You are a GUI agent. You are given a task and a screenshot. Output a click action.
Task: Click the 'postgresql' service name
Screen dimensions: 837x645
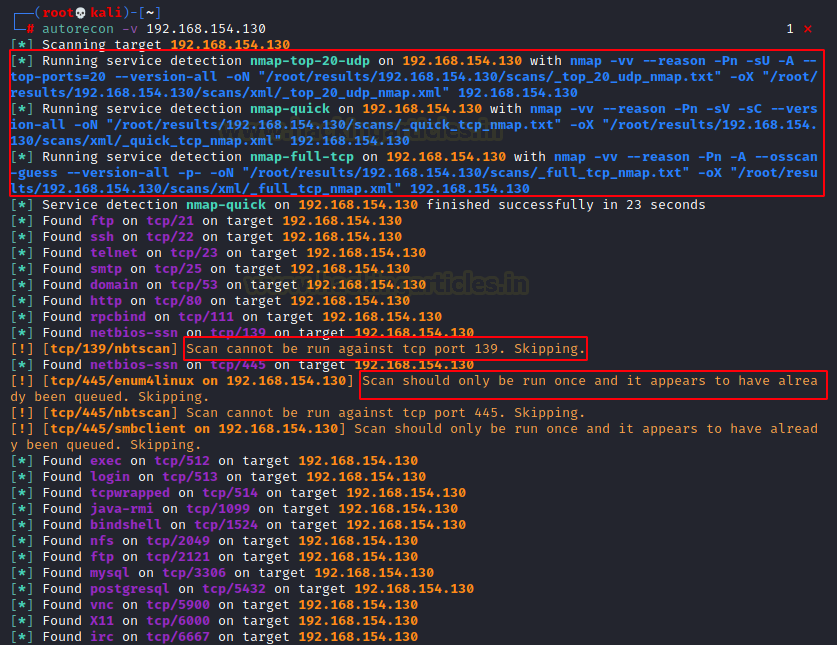point(130,589)
